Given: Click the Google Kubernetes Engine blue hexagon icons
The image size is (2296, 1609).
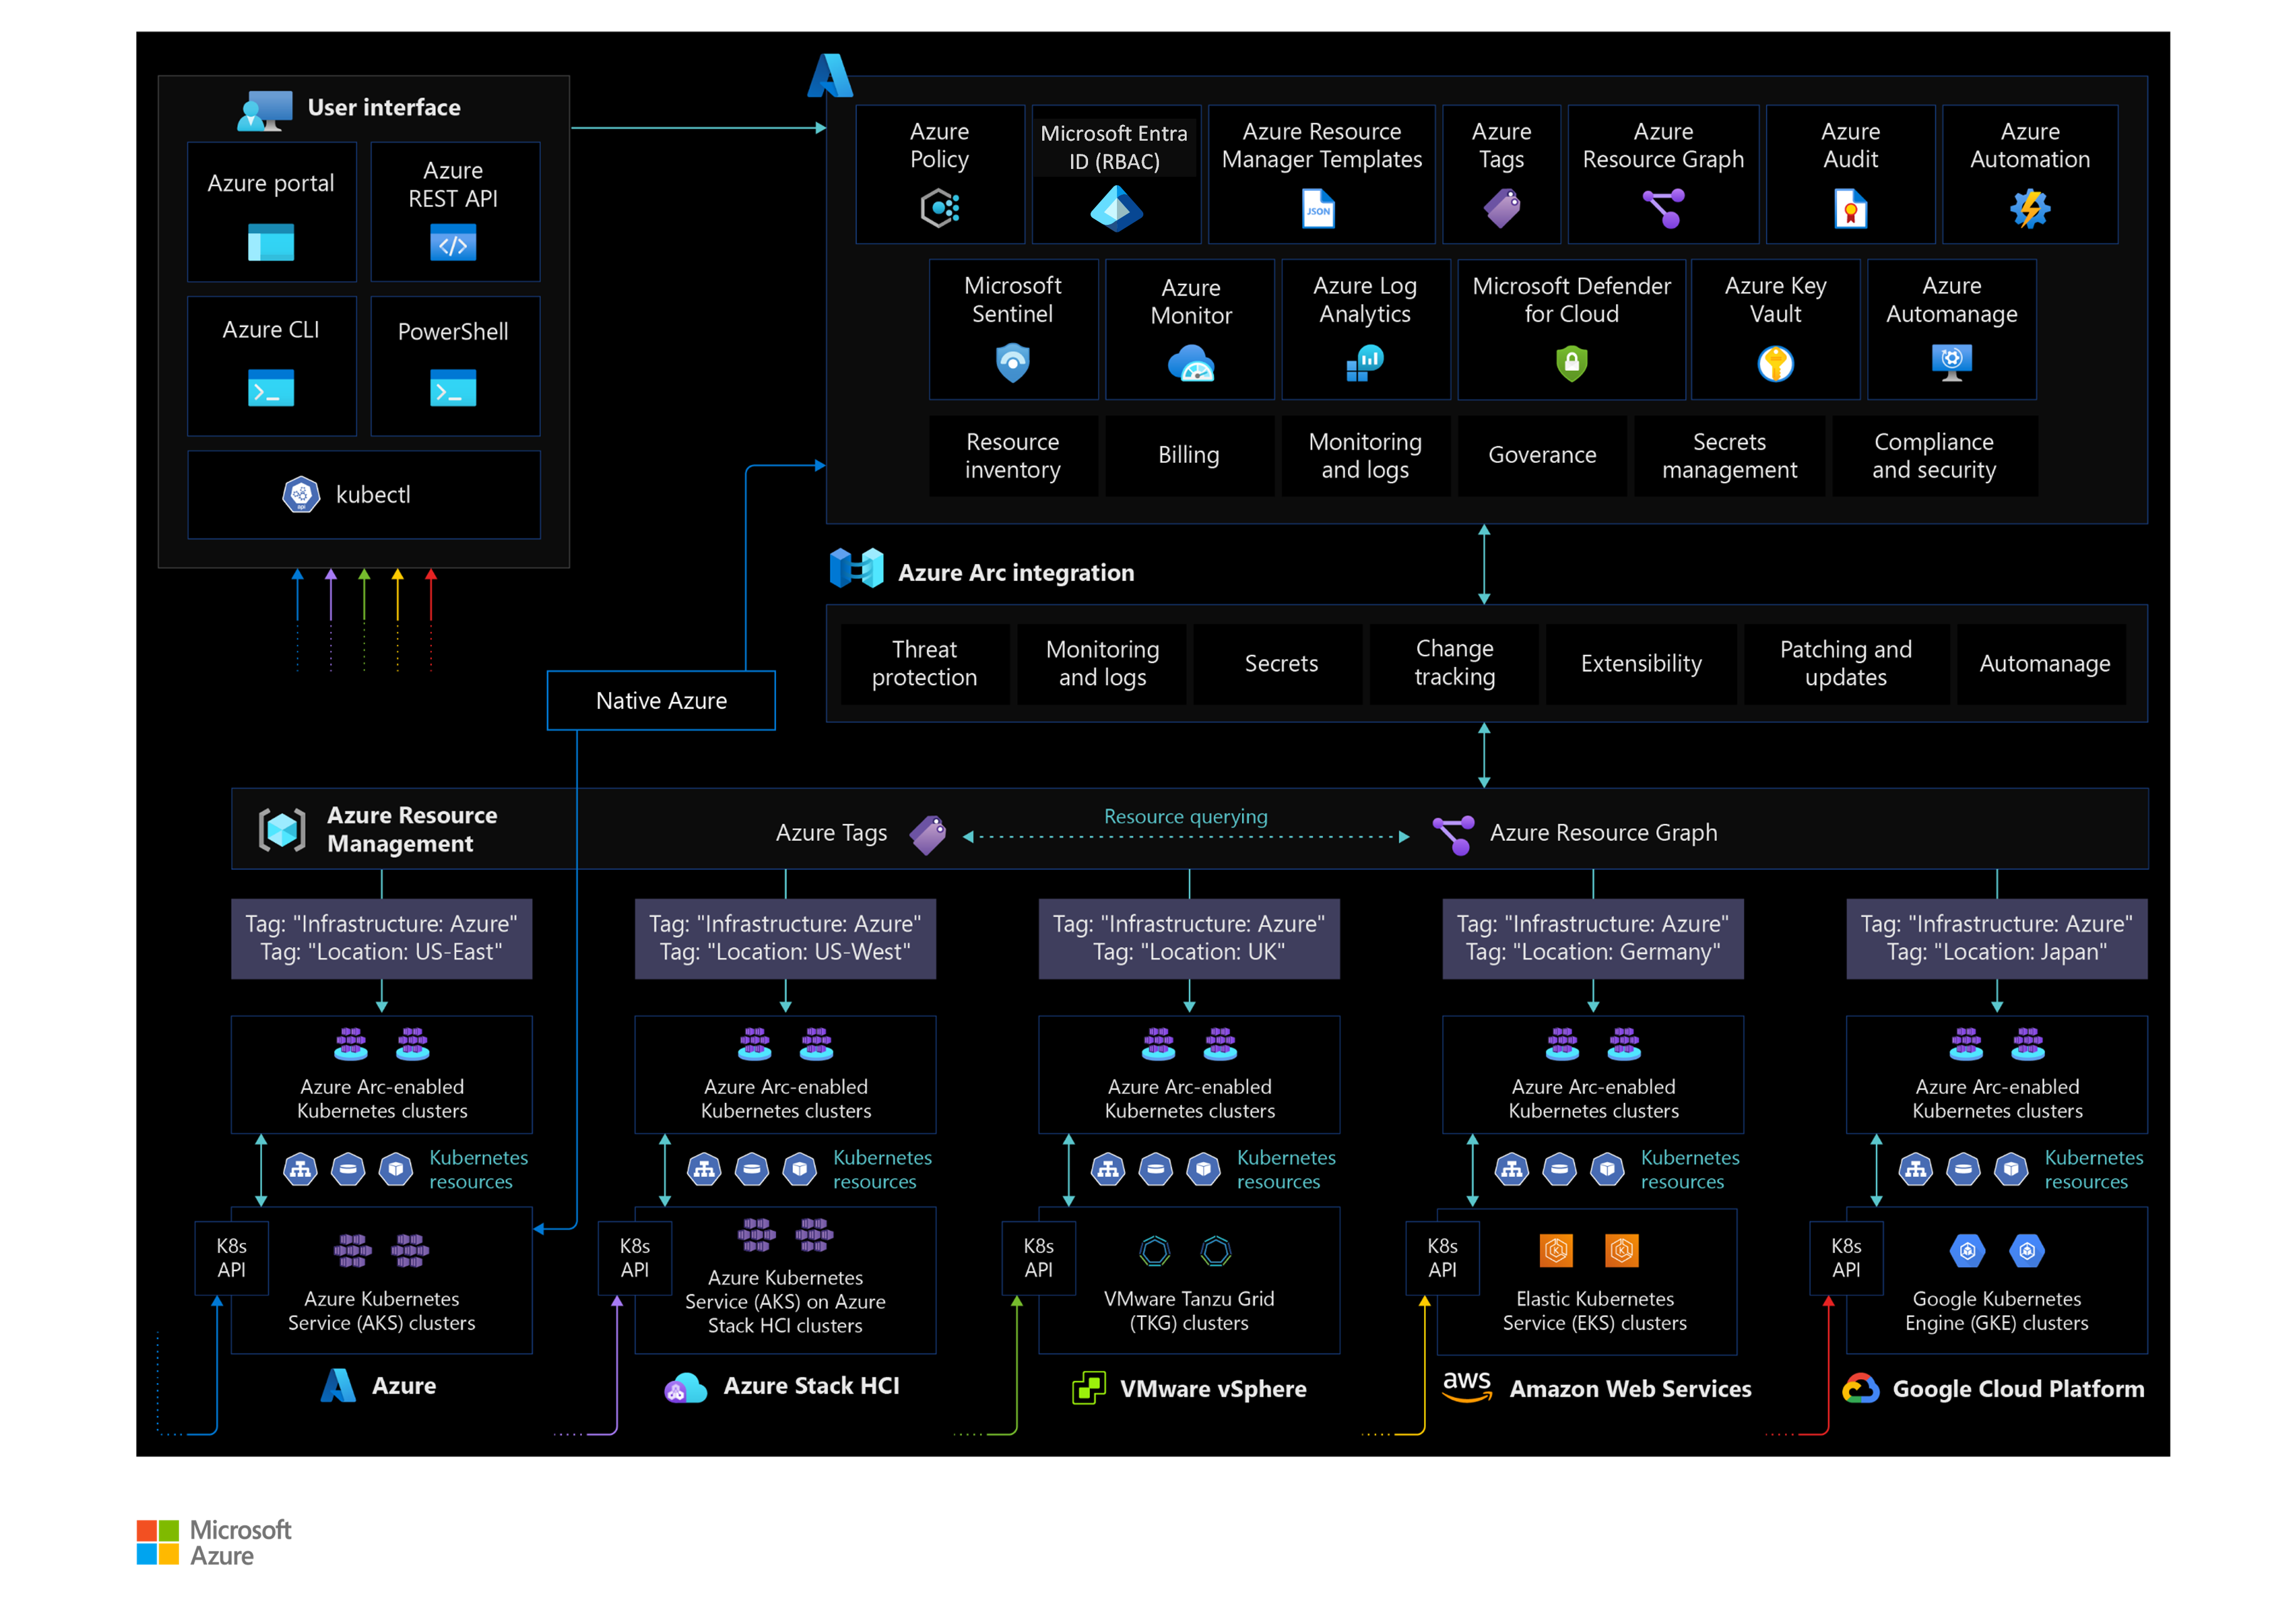Looking at the screenshot, I should 1997,1250.
